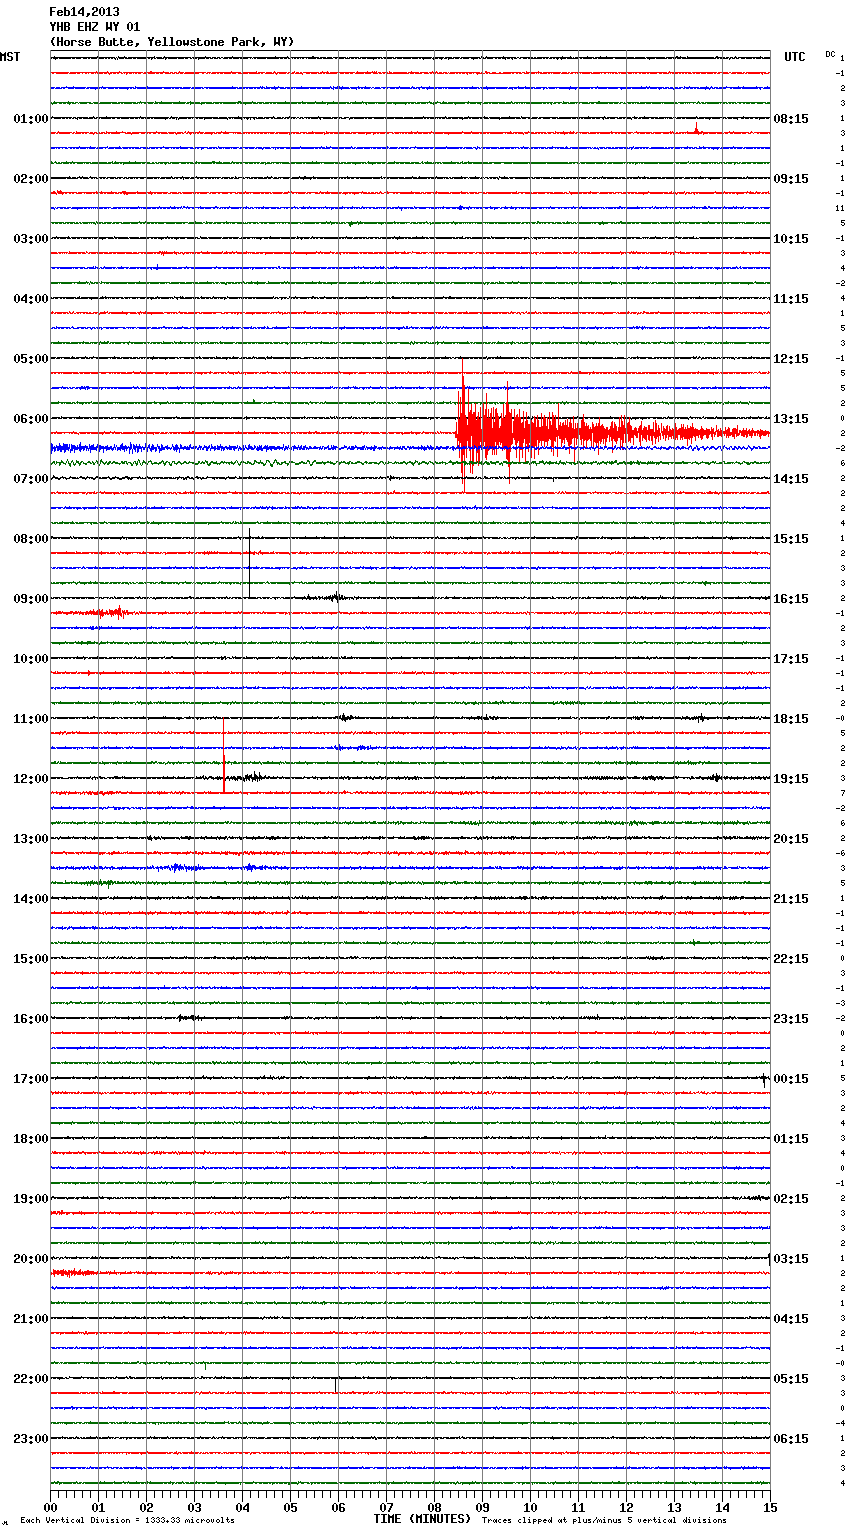Click the 02:15 UTC time label

coord(791,1199)
